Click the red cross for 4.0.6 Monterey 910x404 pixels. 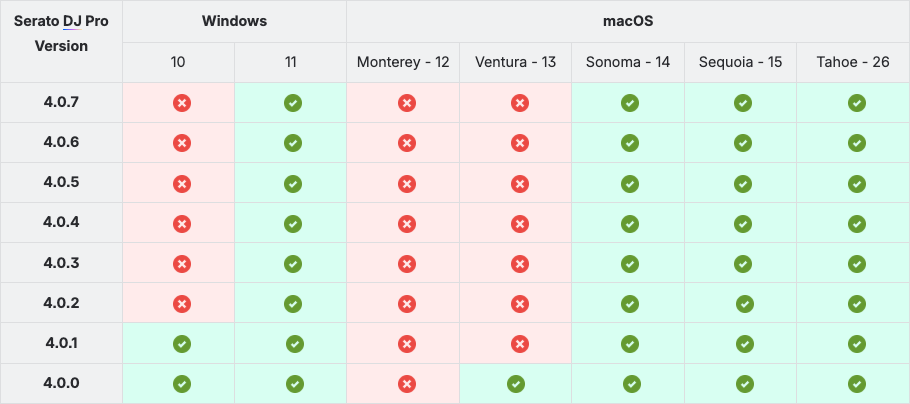[x=407, y=143]
